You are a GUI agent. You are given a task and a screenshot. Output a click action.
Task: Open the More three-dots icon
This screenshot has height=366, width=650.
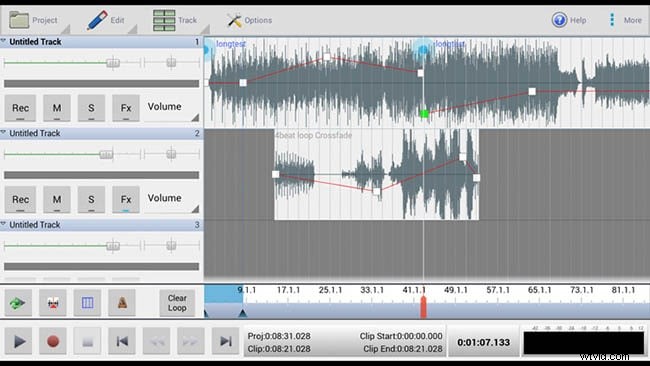point(612,20)
